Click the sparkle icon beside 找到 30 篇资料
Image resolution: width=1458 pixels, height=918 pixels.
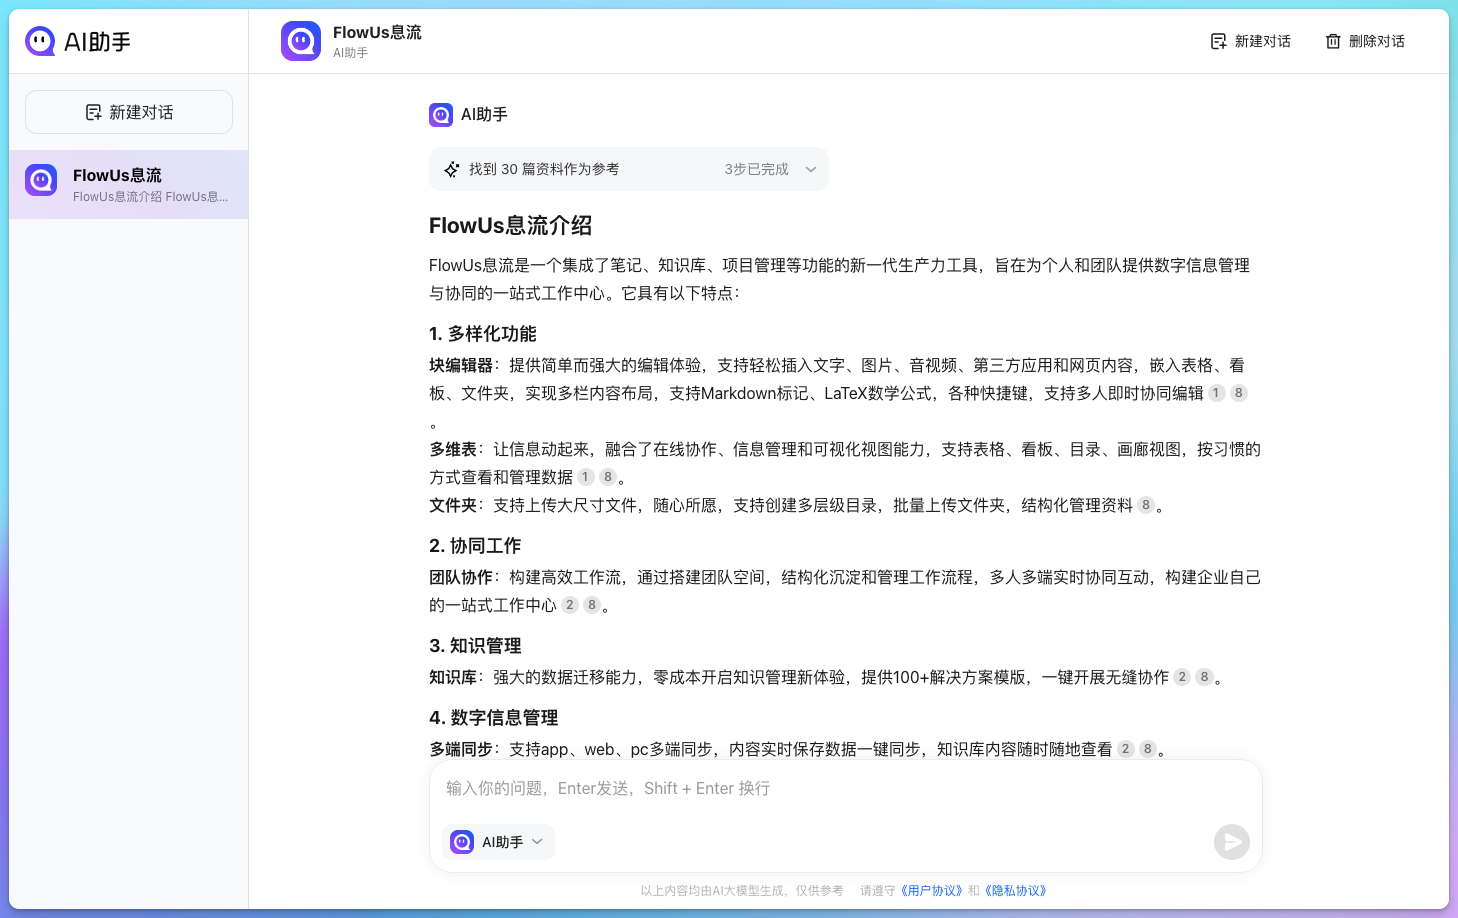point(452,170)
